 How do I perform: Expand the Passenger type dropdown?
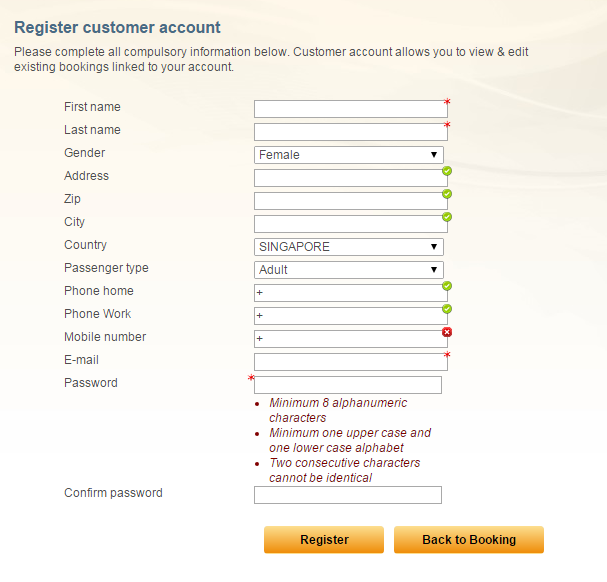pyautogui.click(x=349, y=270)
